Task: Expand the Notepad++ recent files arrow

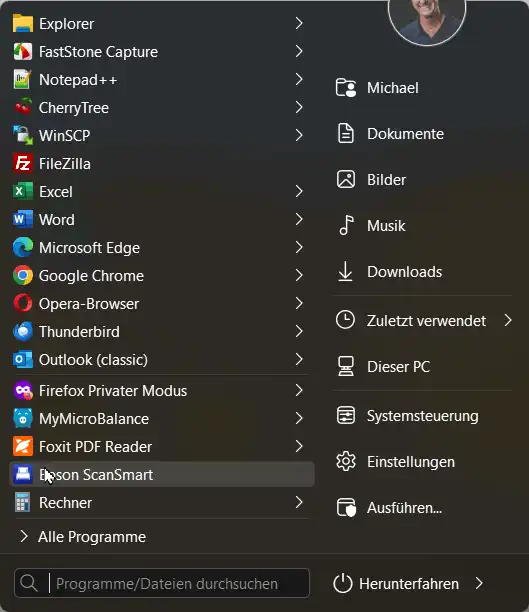Action: [x=299, y=79]
